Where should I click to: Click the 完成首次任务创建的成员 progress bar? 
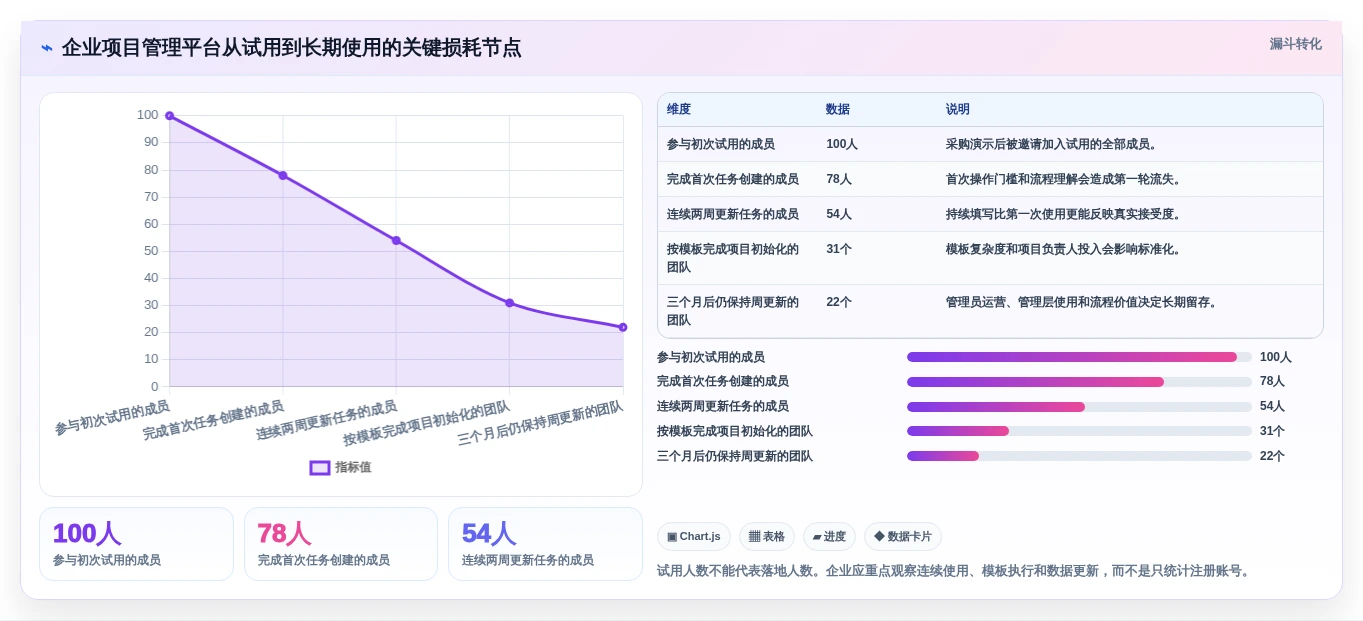click(1079, 382)
